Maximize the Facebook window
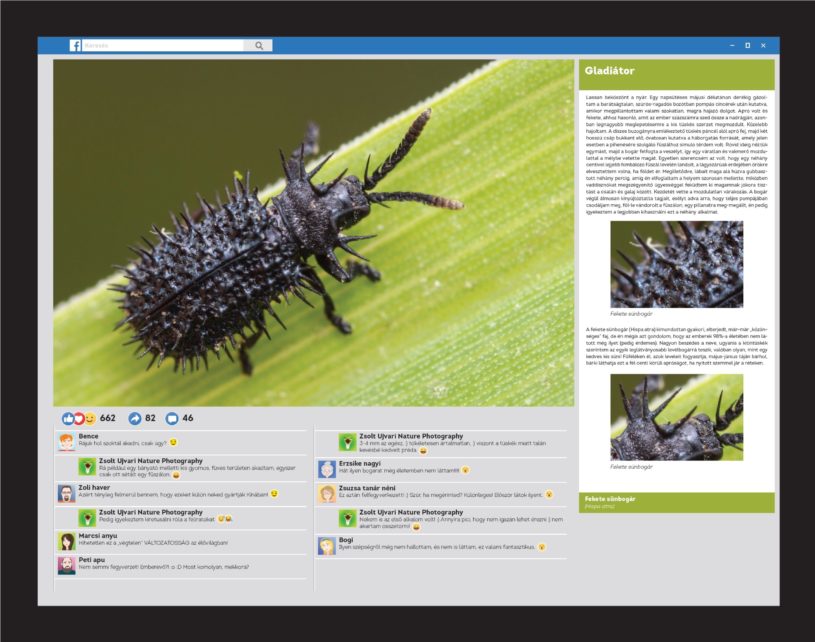This screenshot has width=815, height=642. (x=747, y=45)
